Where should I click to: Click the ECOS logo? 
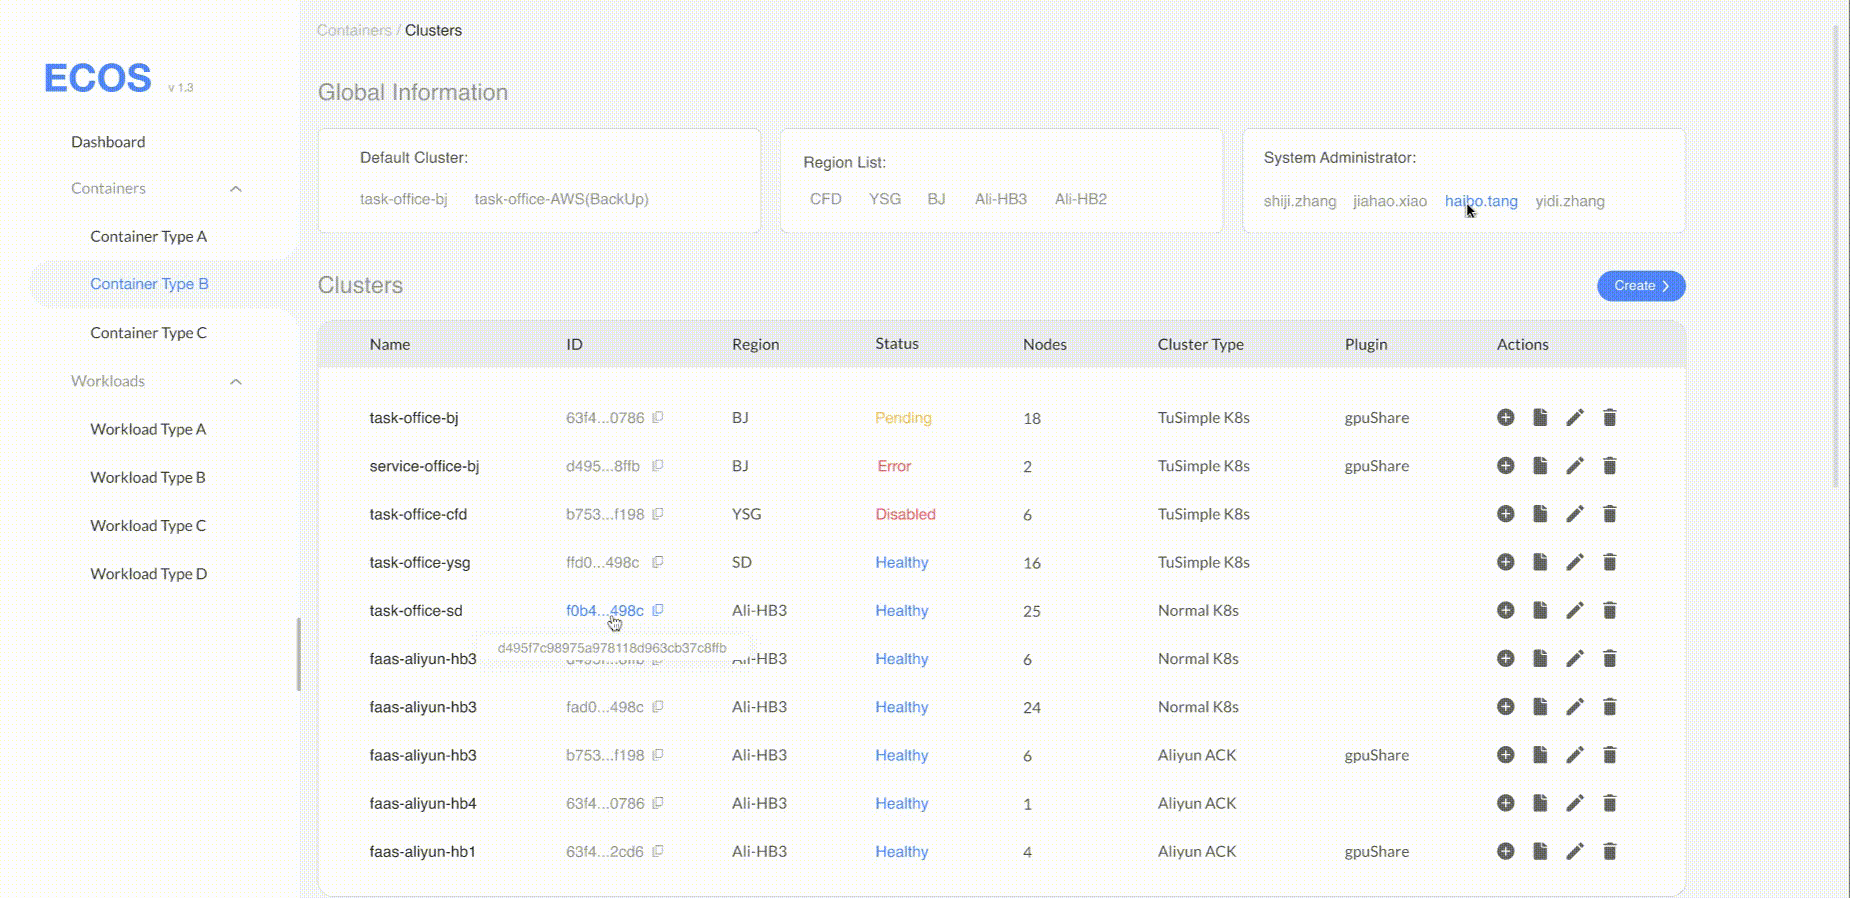point(98,78)
